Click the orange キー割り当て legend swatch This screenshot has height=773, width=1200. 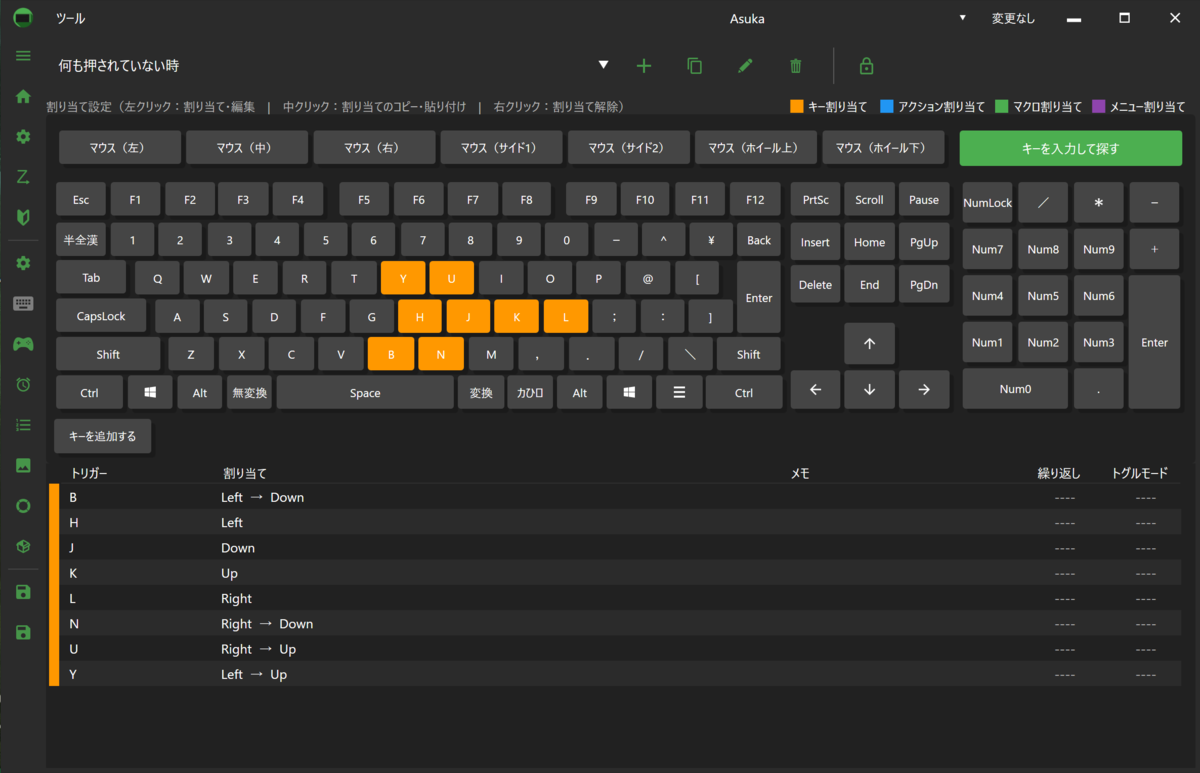click(797, 106)
